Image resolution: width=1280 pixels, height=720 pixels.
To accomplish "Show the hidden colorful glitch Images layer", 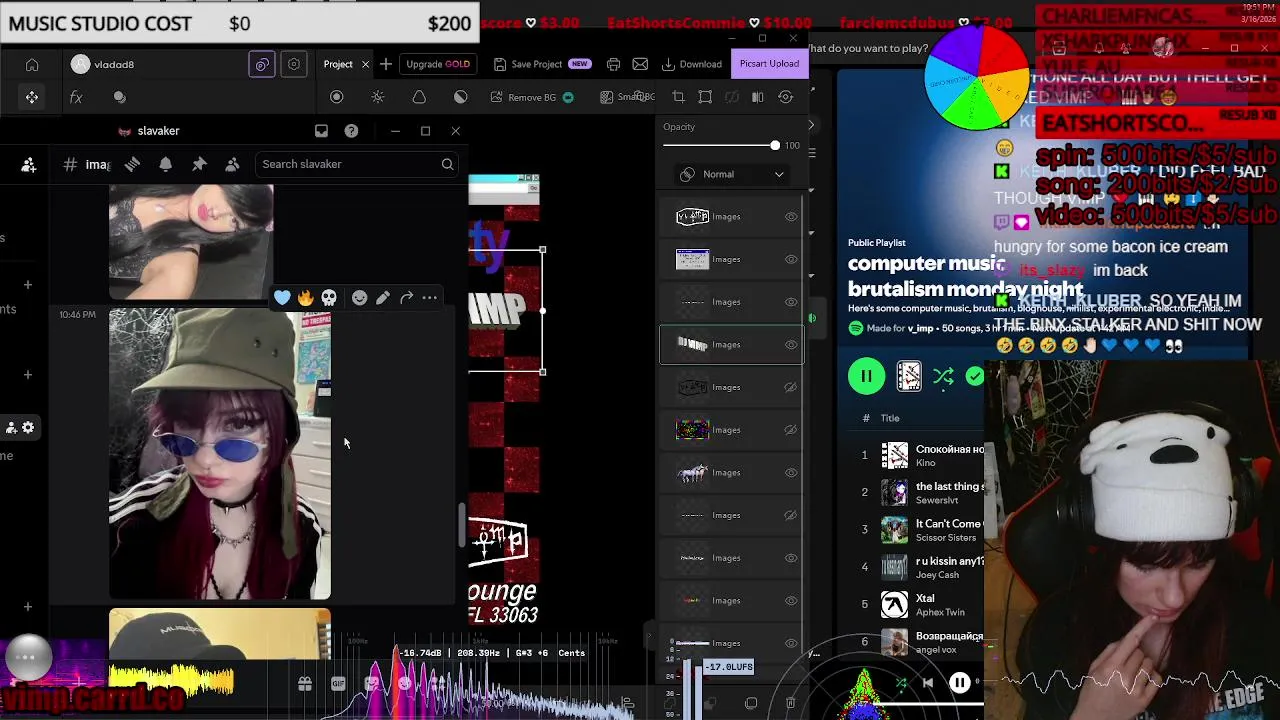I will click(x=791, y=430).
